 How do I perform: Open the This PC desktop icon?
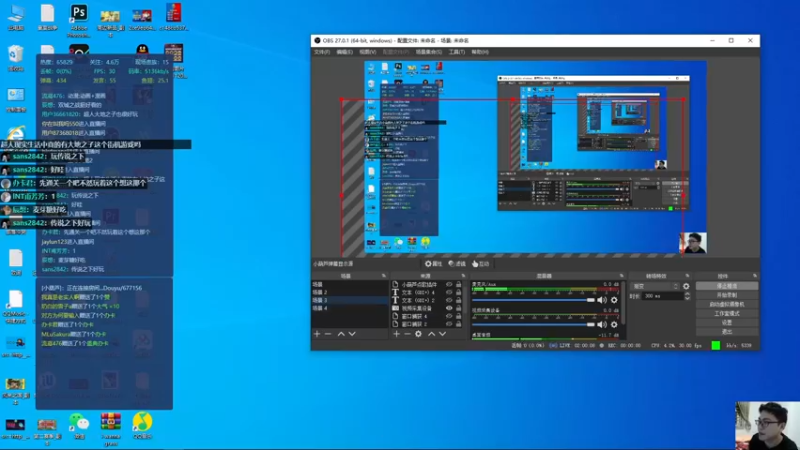16,18
